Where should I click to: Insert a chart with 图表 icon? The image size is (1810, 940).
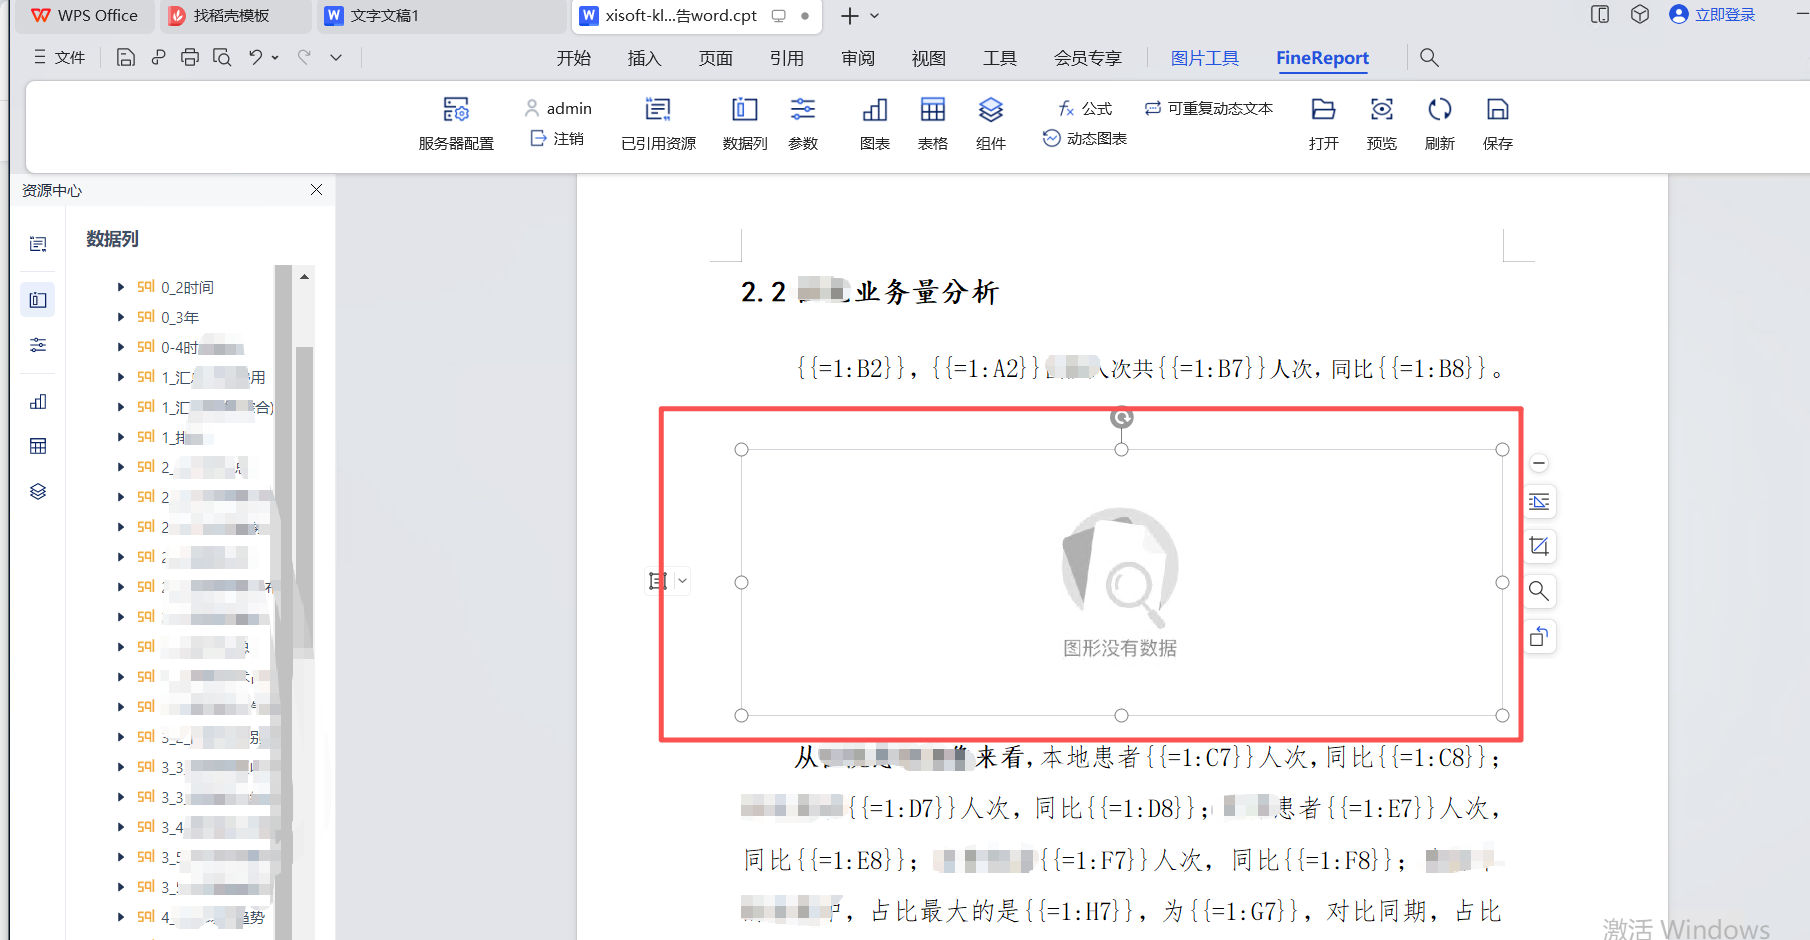(x=875, y=110)
